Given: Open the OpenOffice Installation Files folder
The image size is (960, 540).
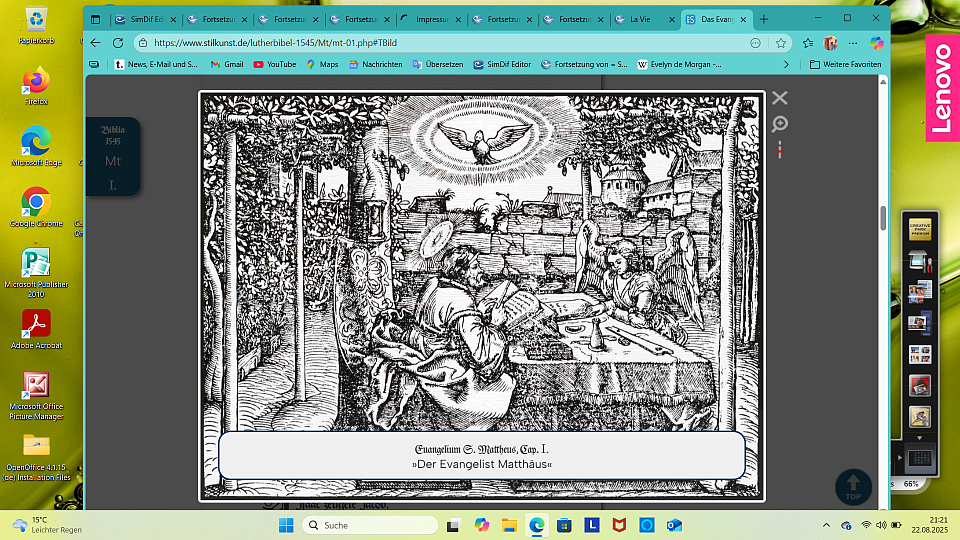Looking at the screenshot, I should click(36, 457).
